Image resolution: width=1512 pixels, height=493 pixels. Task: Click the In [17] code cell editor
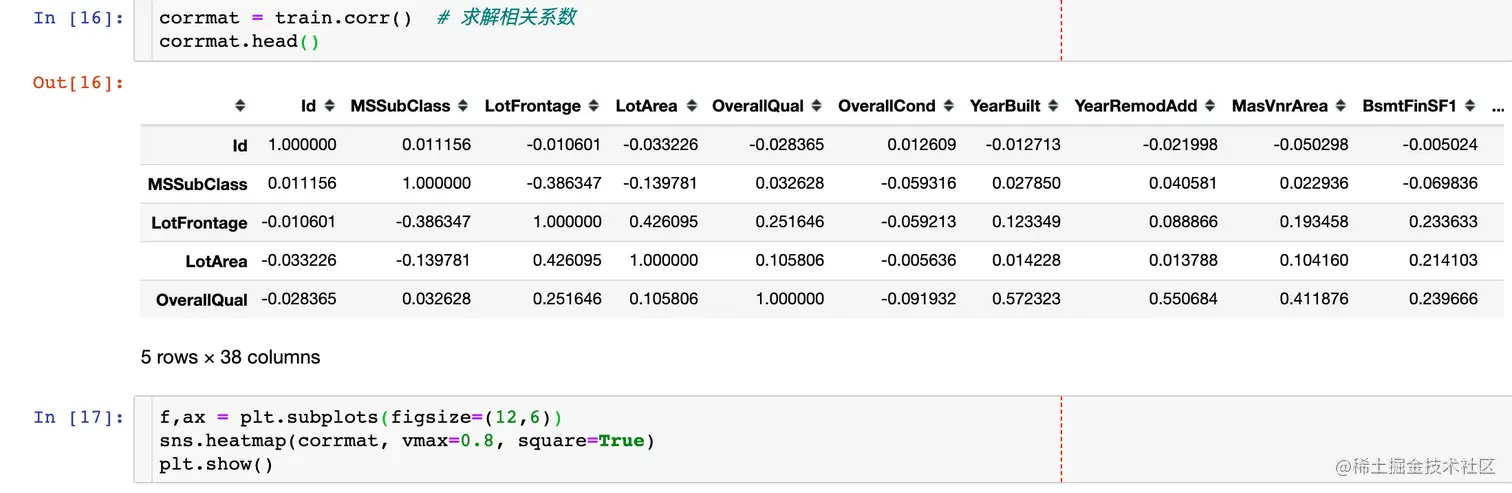click(822, 440)
